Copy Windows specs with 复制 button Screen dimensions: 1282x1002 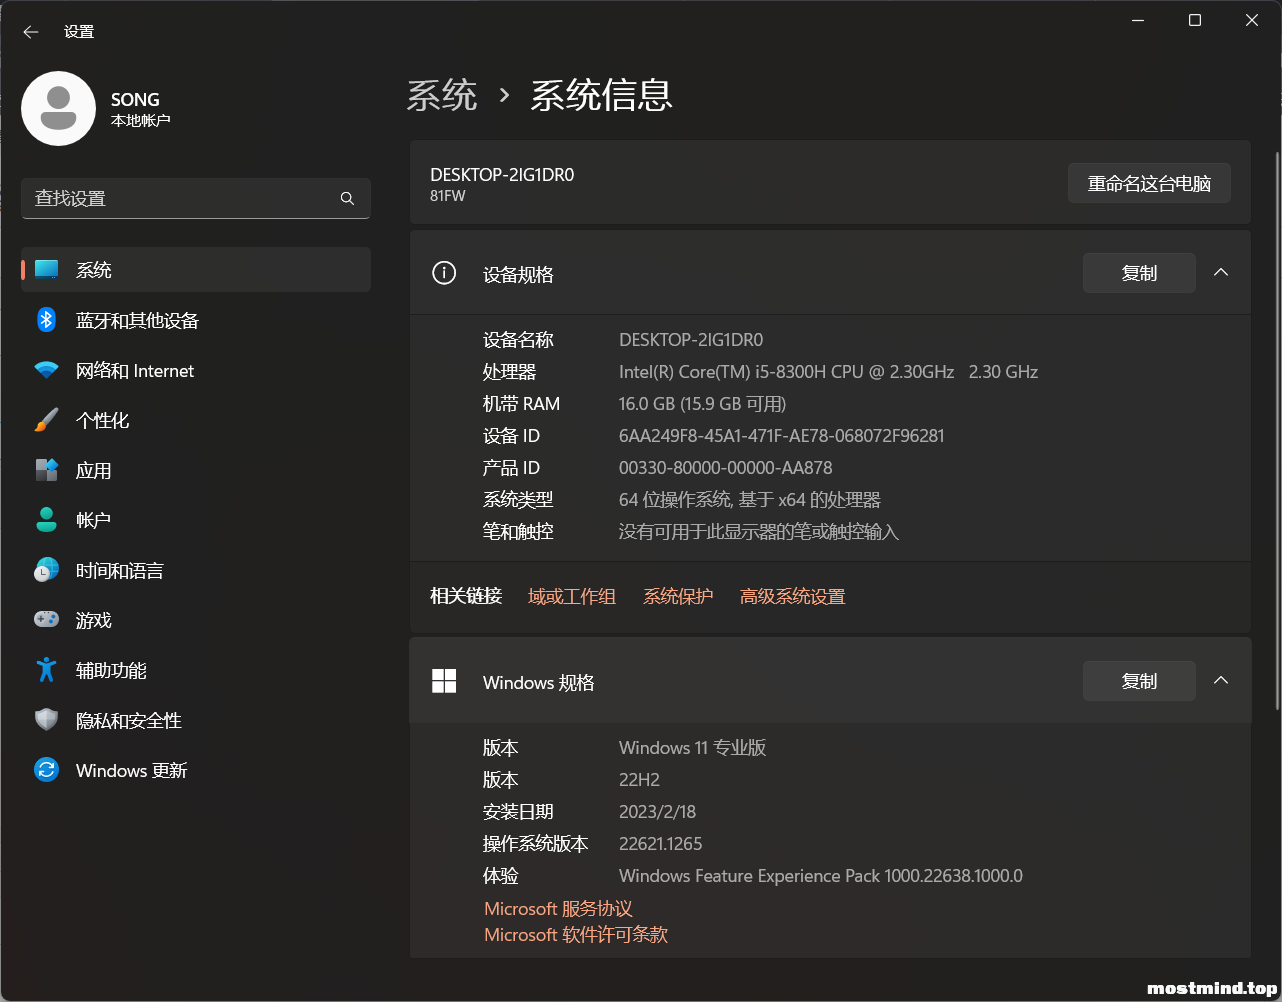pos(1139,681)
